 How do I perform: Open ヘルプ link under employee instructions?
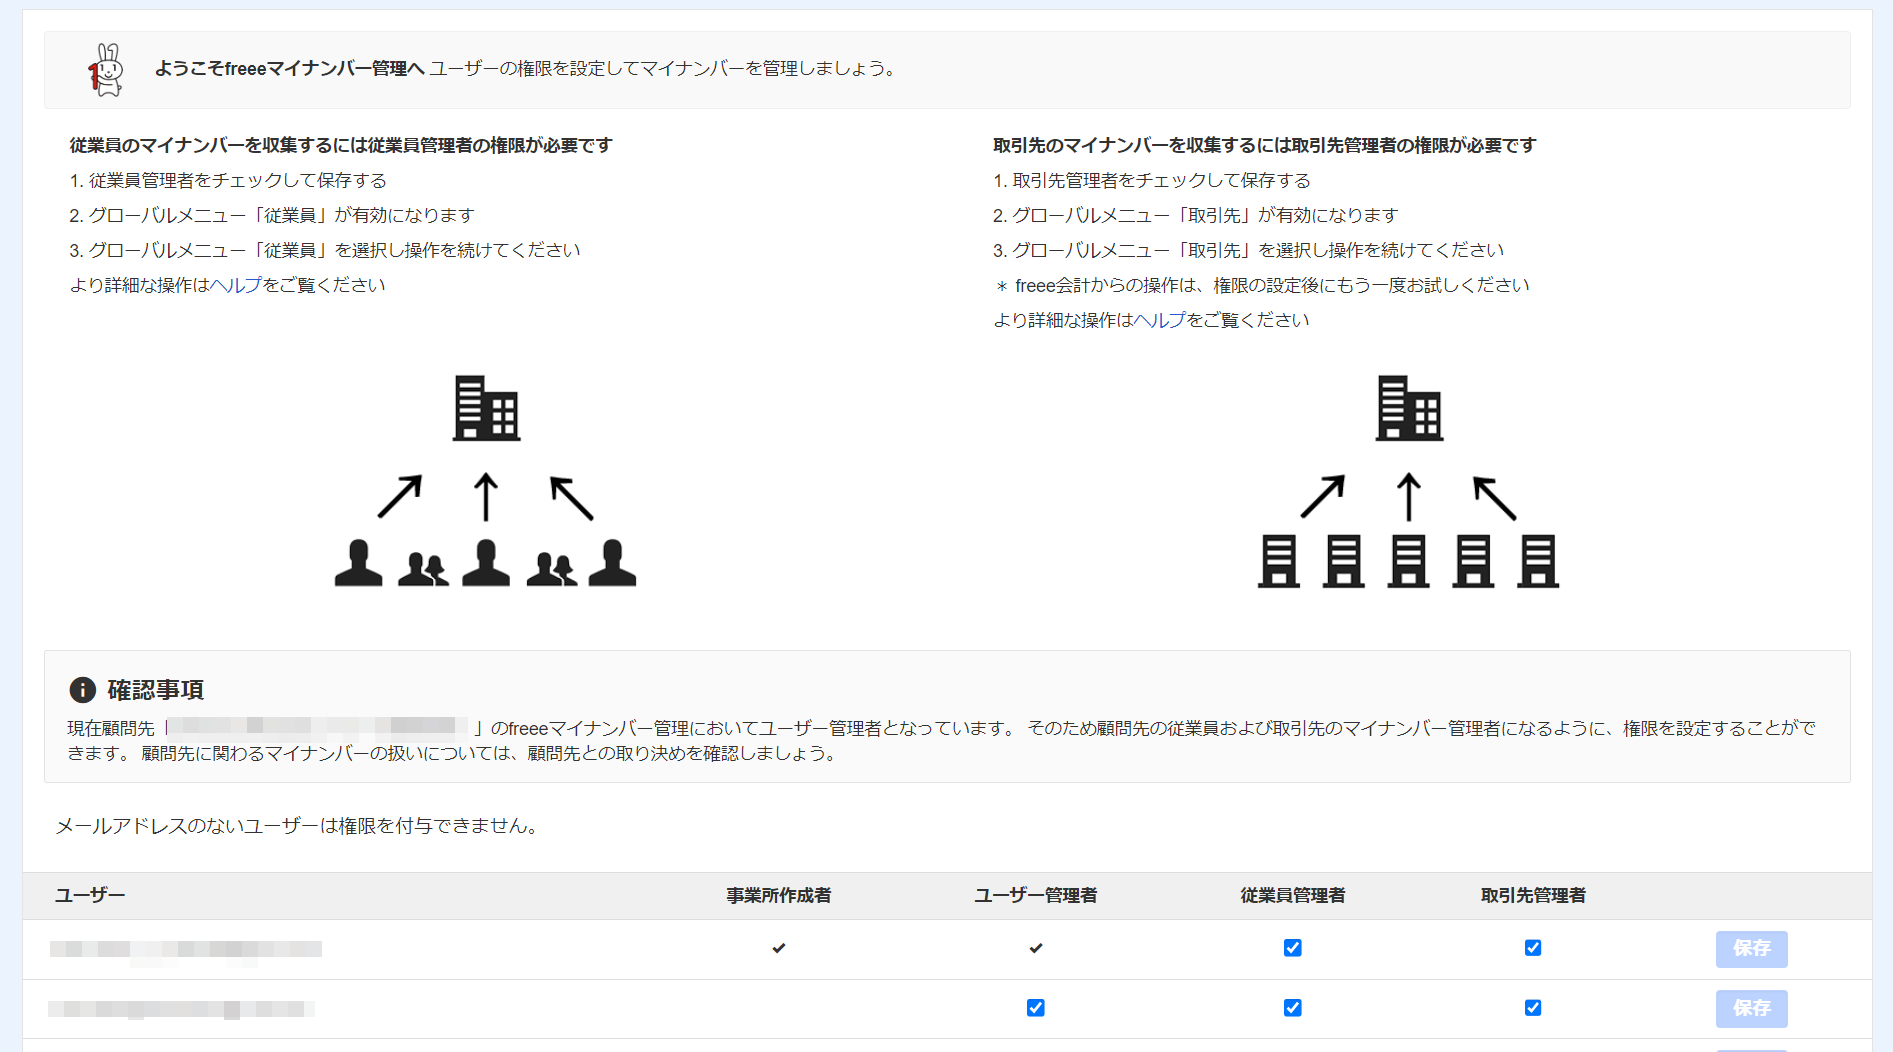tap(236, 285)
